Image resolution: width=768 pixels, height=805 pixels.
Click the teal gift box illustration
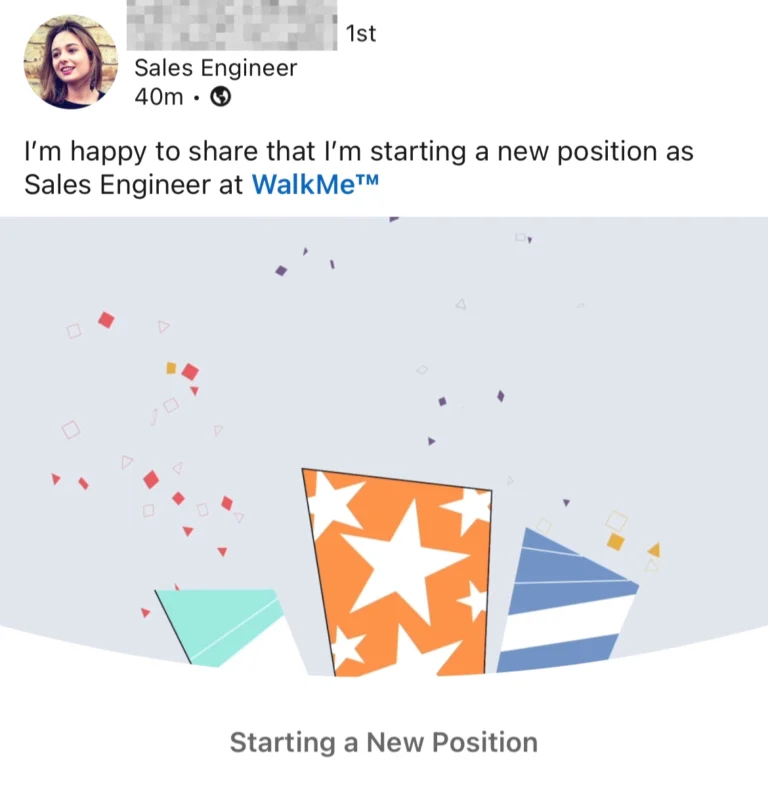pyautogui.click(x=220, y=627)
